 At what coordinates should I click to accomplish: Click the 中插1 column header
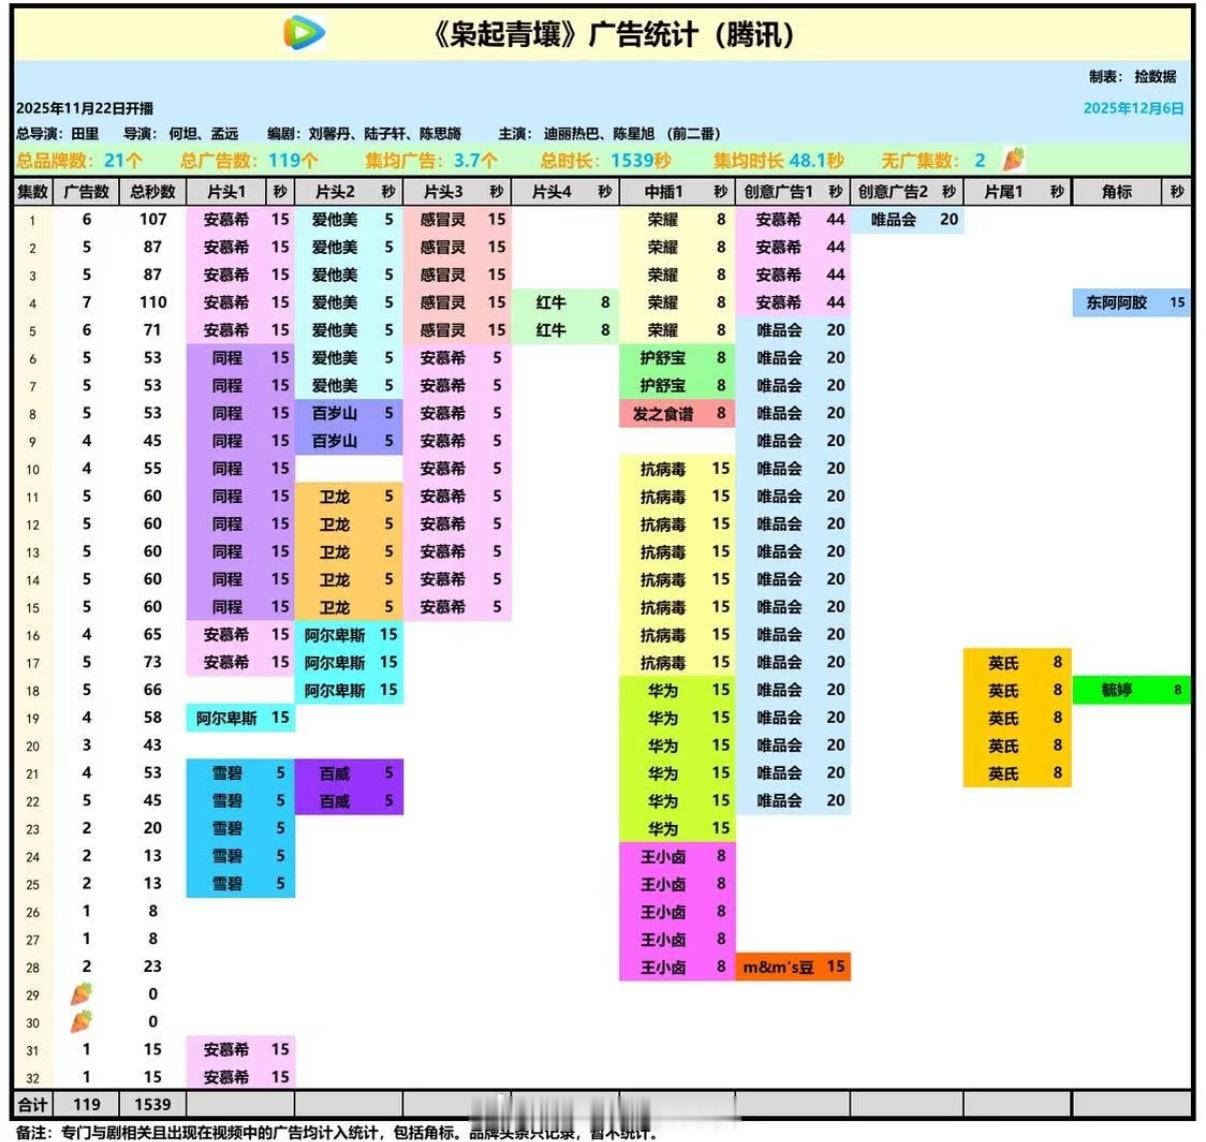663,191
